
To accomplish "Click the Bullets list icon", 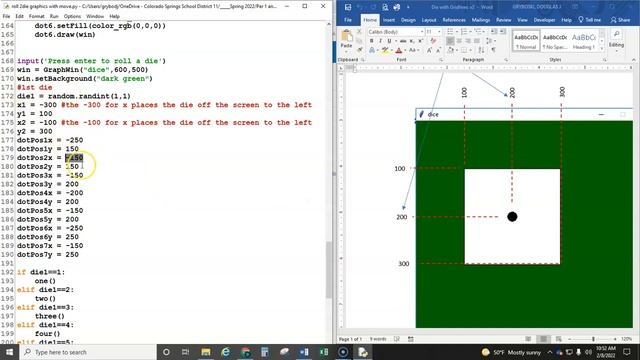I will click(450, 32).
